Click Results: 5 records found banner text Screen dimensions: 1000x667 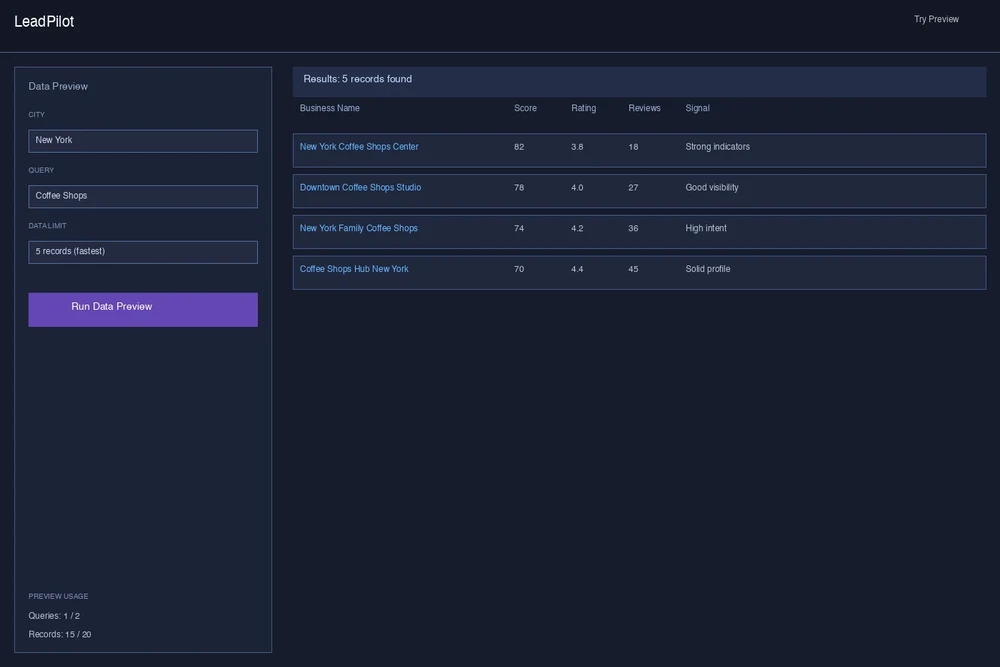[358, 79]
